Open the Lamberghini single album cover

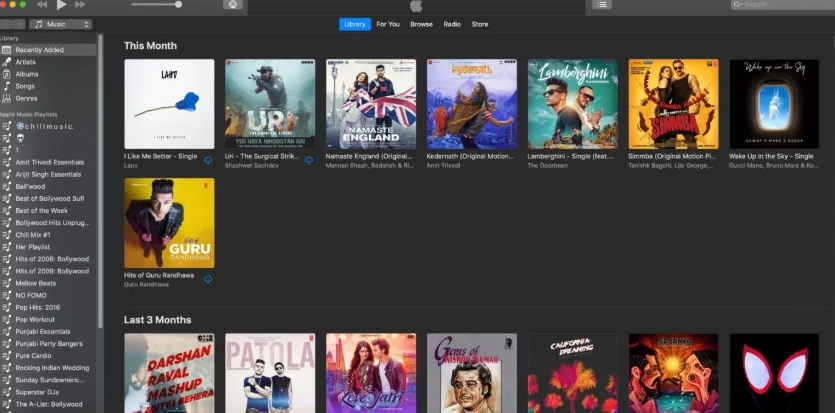[572, 104]
